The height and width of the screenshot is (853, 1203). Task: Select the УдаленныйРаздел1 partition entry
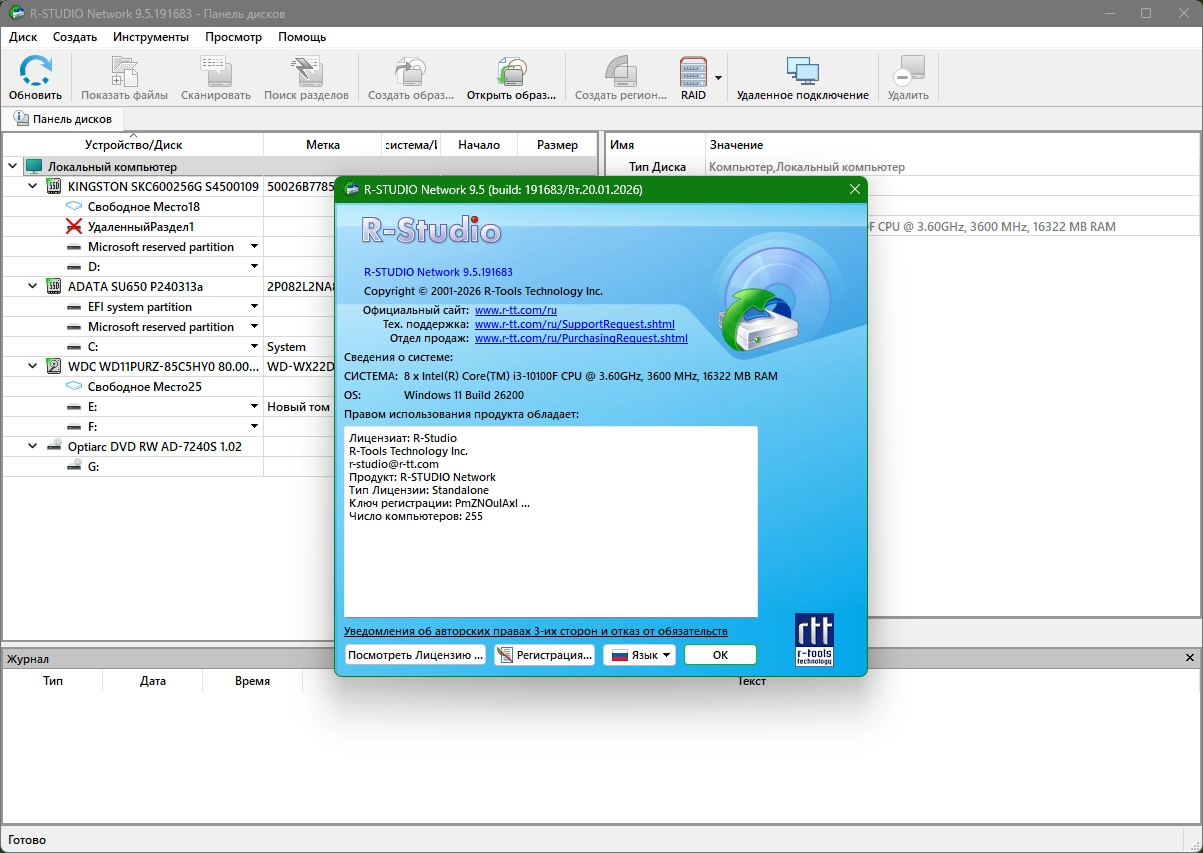[x=141, y=227]
